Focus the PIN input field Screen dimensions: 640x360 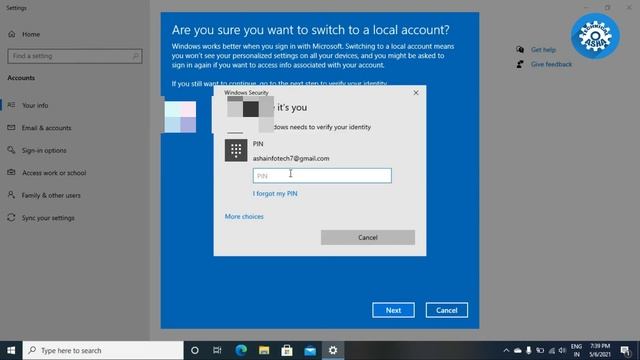322,176
